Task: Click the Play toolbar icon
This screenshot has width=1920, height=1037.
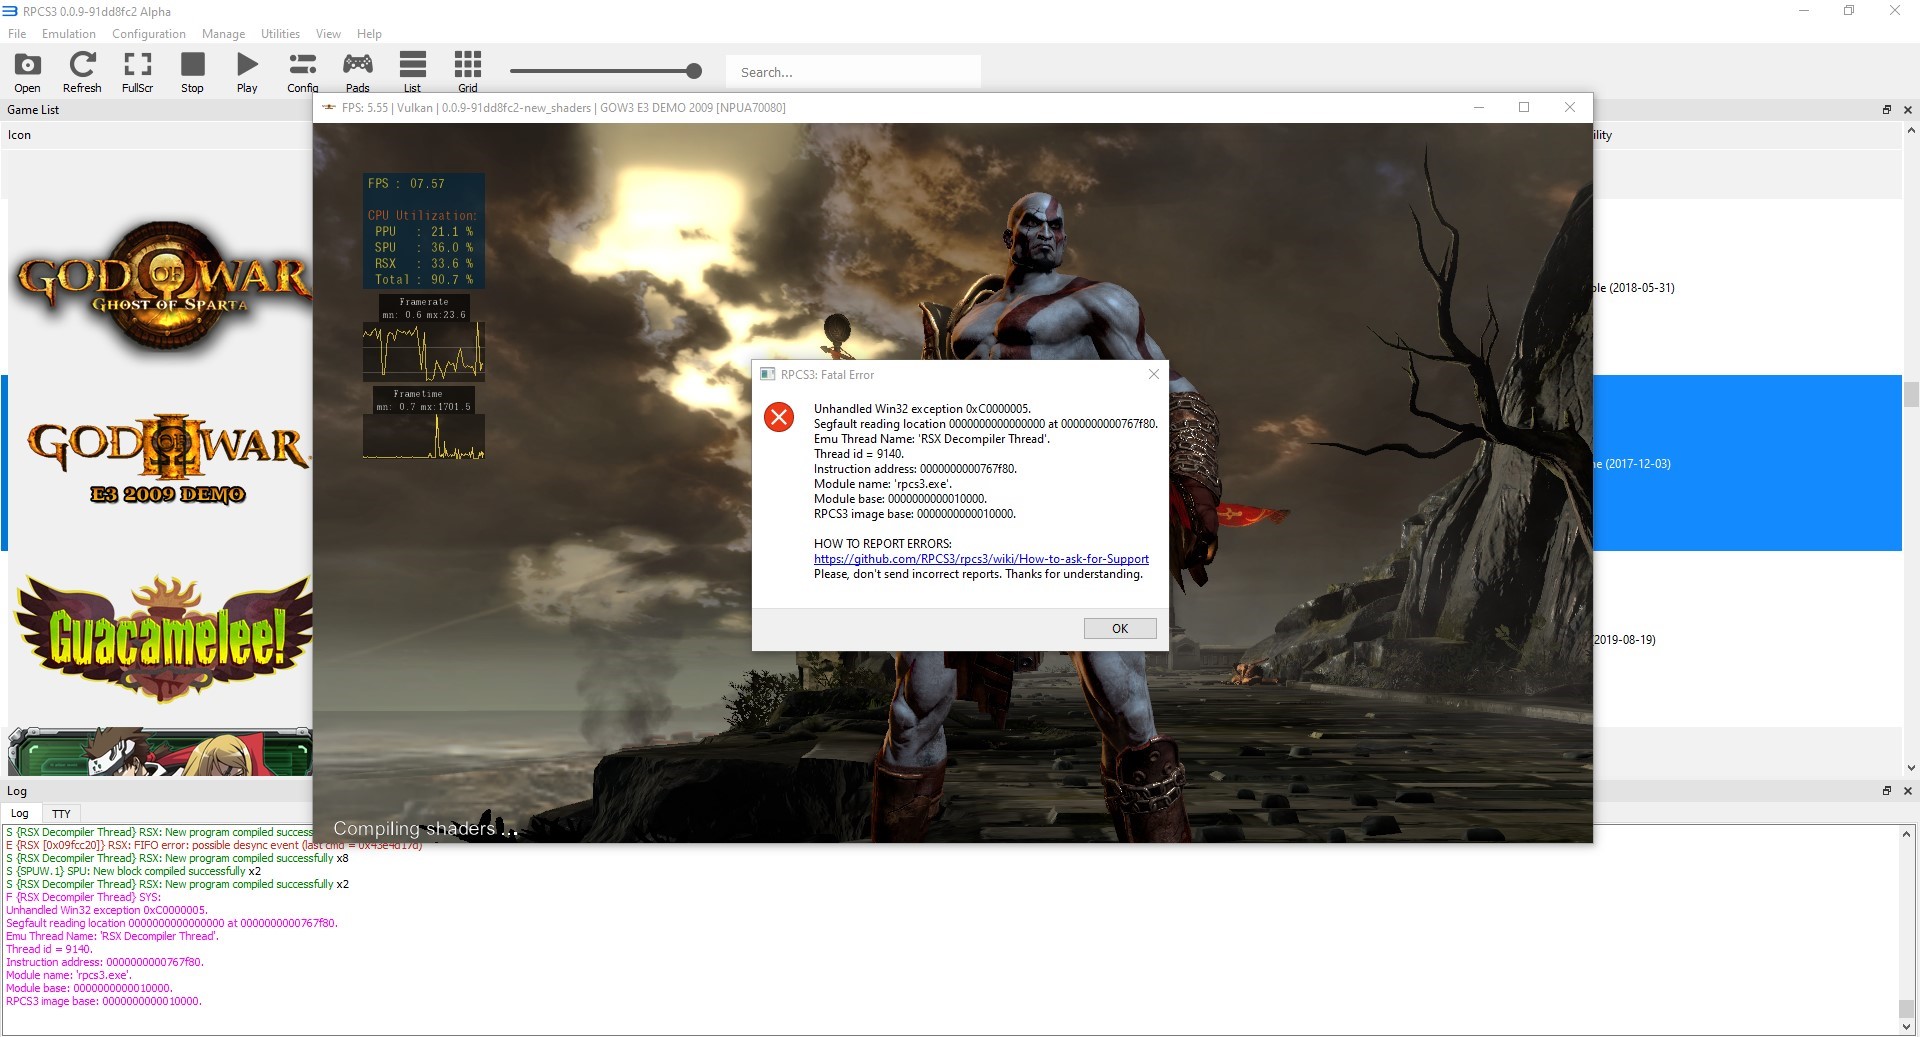Action: (247, 72)
